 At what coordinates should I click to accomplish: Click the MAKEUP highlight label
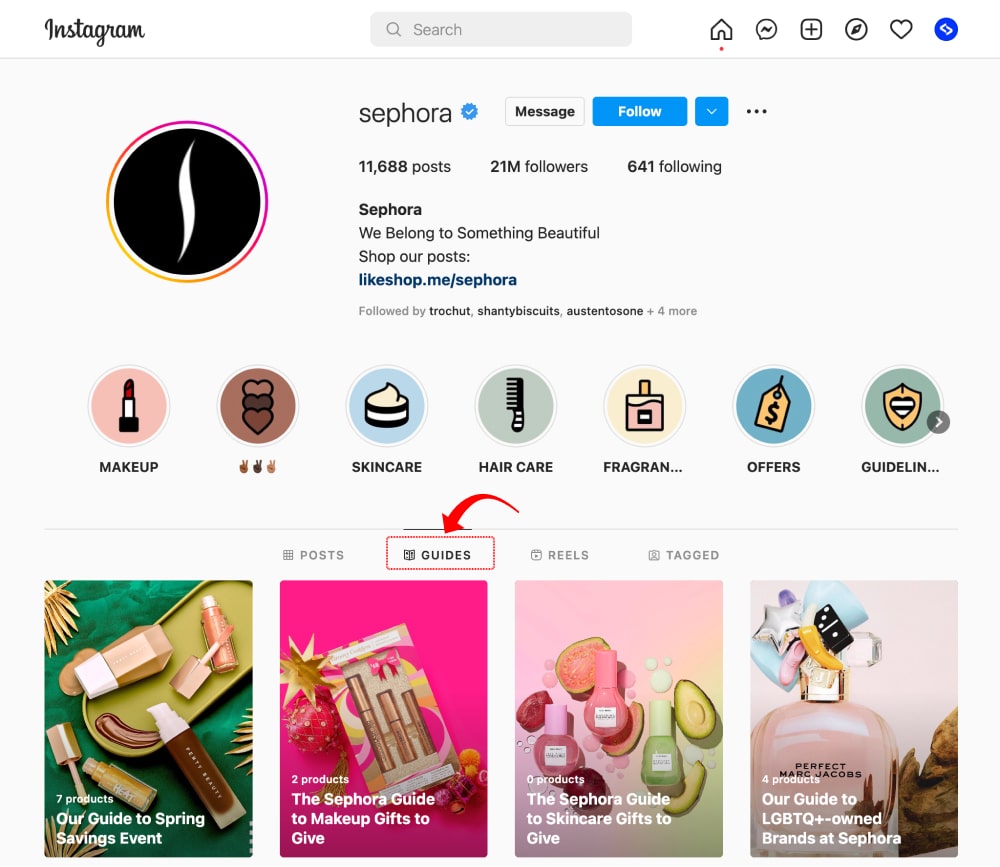click(129, 467)
